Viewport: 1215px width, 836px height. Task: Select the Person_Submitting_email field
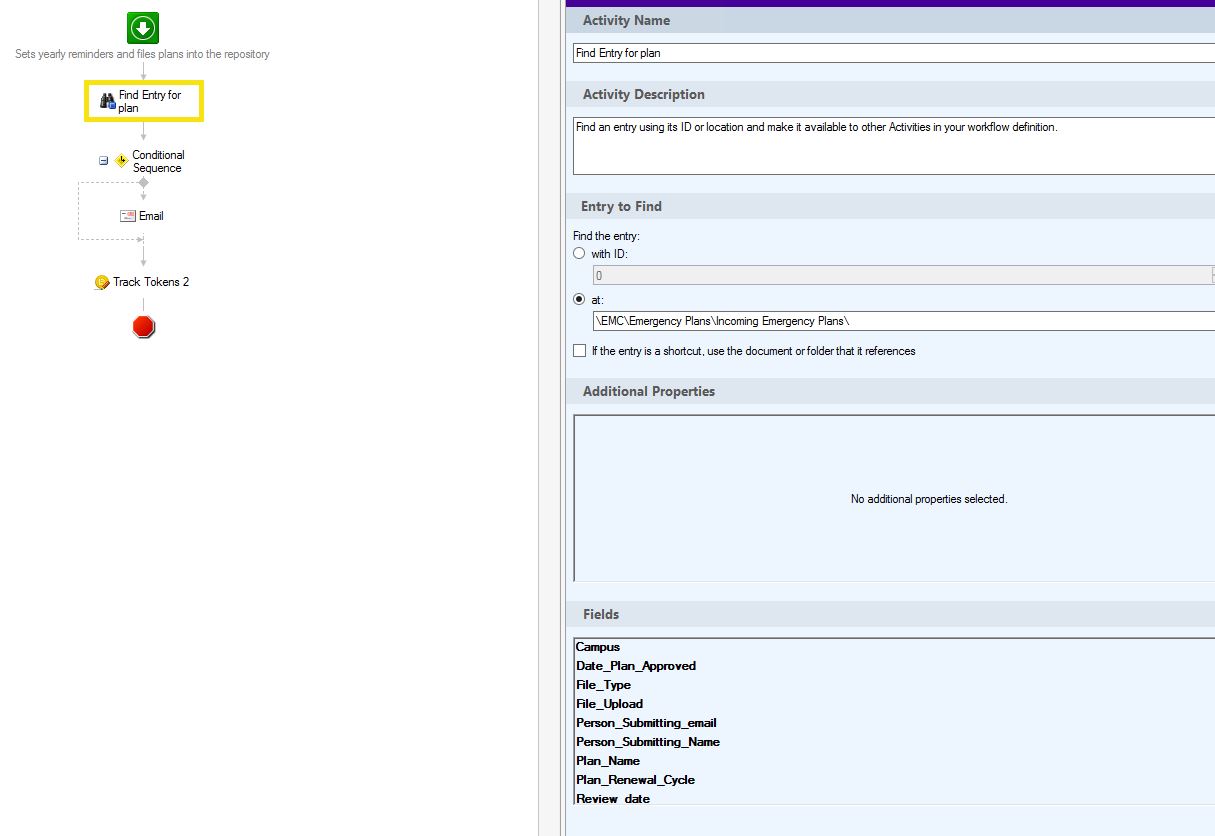(x=646, y=723)
